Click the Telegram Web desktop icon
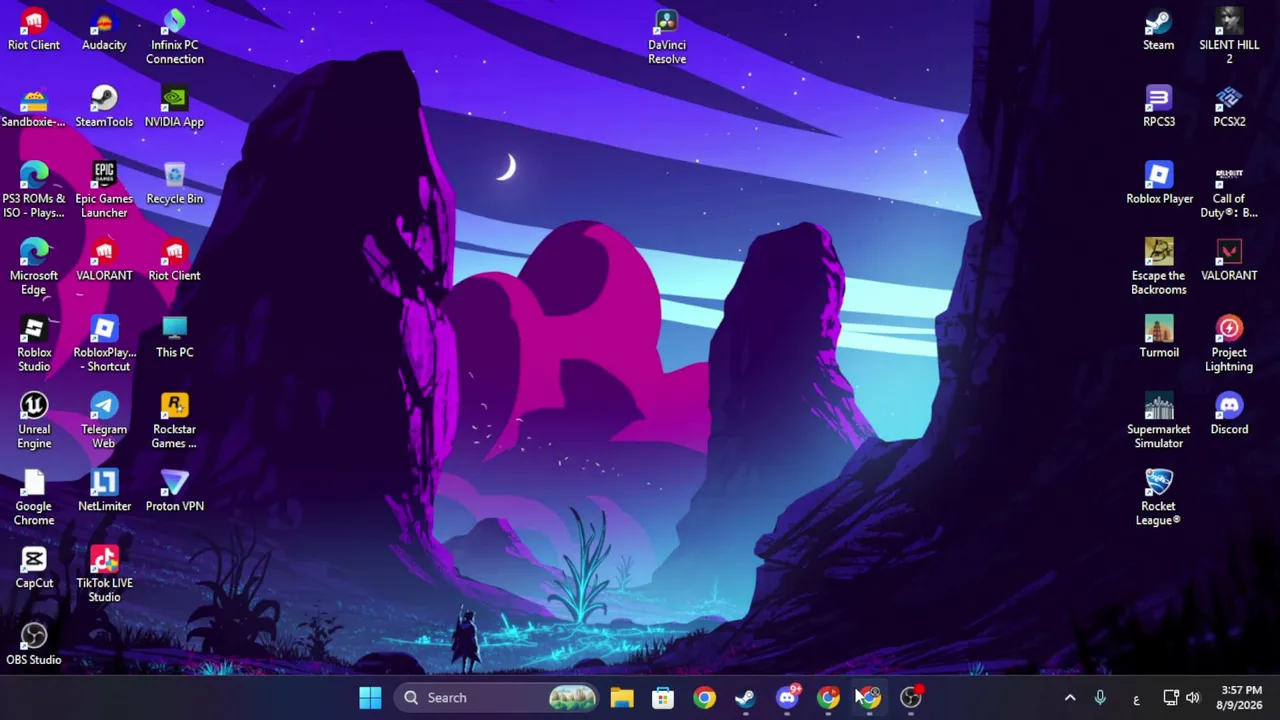 [x=104, y=421]
